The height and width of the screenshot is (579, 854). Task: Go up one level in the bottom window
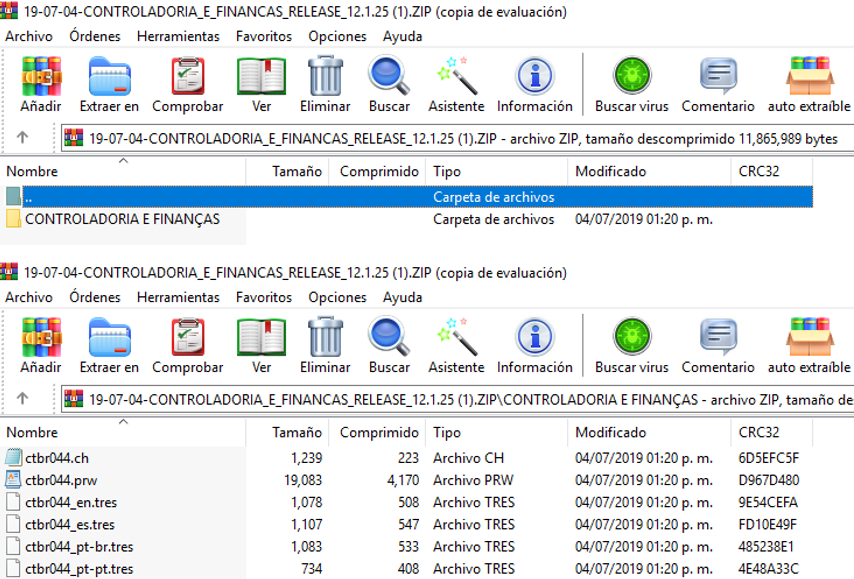tap(22, 398)
